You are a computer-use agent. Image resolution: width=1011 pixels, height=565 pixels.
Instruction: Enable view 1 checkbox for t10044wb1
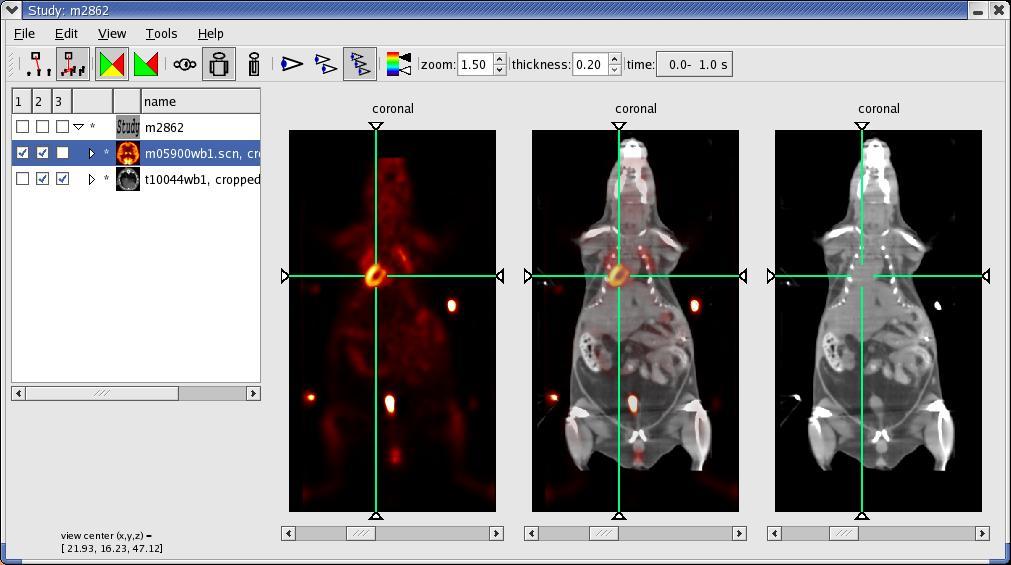23,179
